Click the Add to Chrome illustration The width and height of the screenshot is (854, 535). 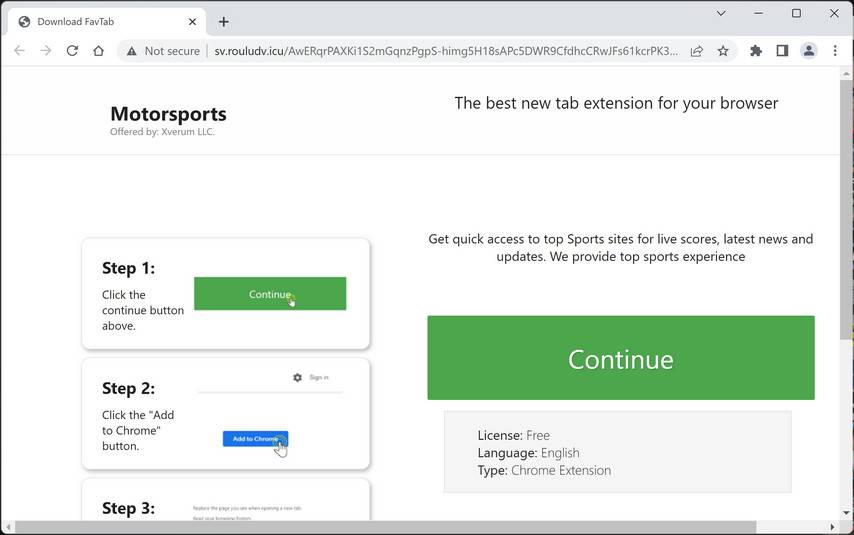click(x=255, y=439)
